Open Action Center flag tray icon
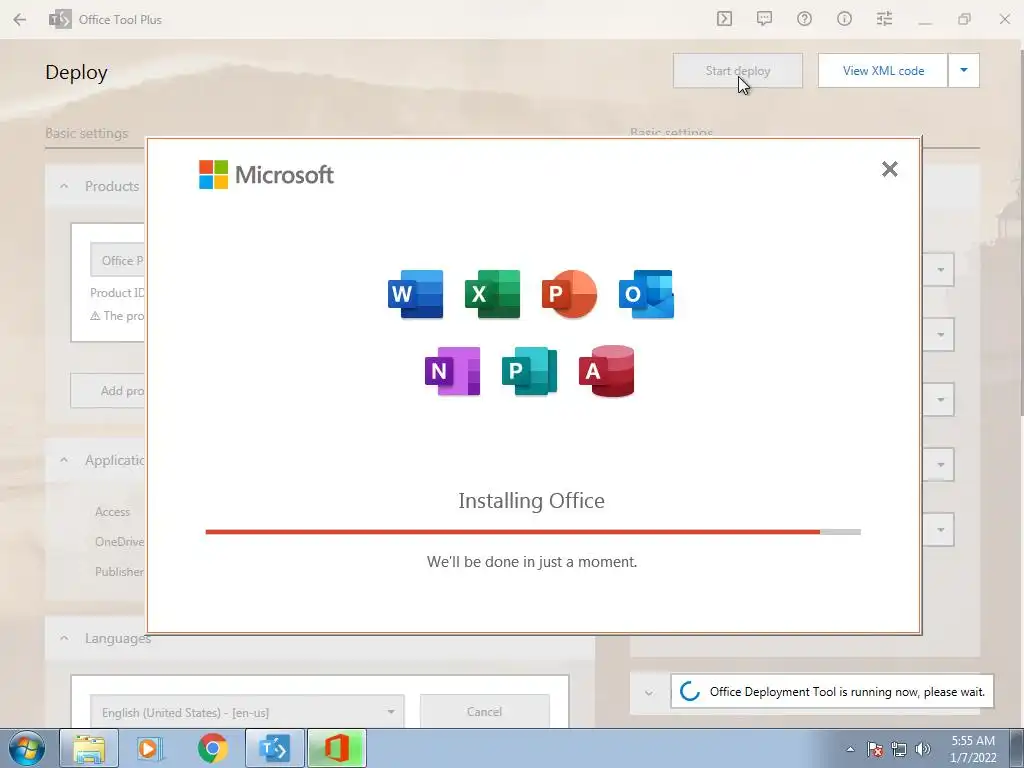This screenshot has height=768, width=1024. 875,749
